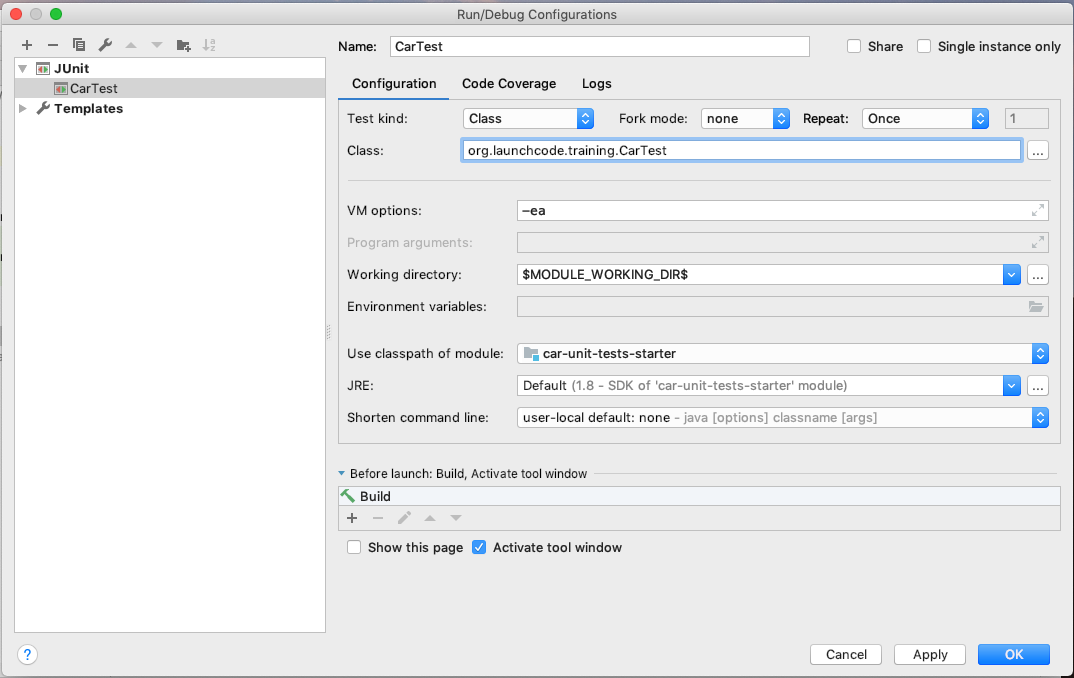Viewport: 1074px width, 678px height.
Task: Switch to the Code Coverage tab
Action: point(509,84)
